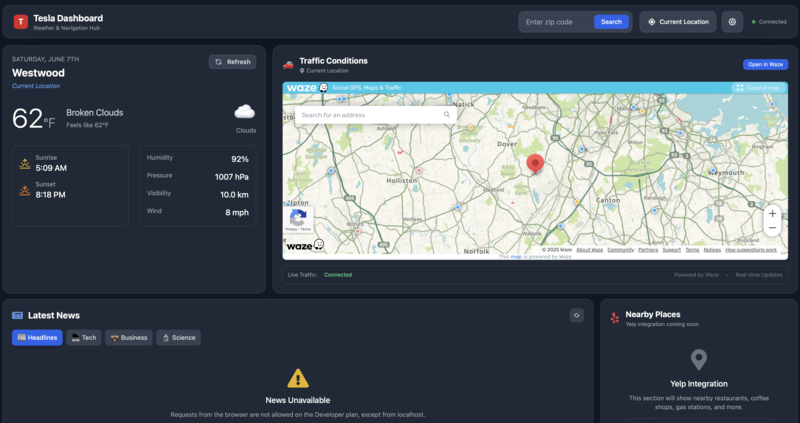Refresh the weather data
800x423 pixels.
tap(233, 62)
